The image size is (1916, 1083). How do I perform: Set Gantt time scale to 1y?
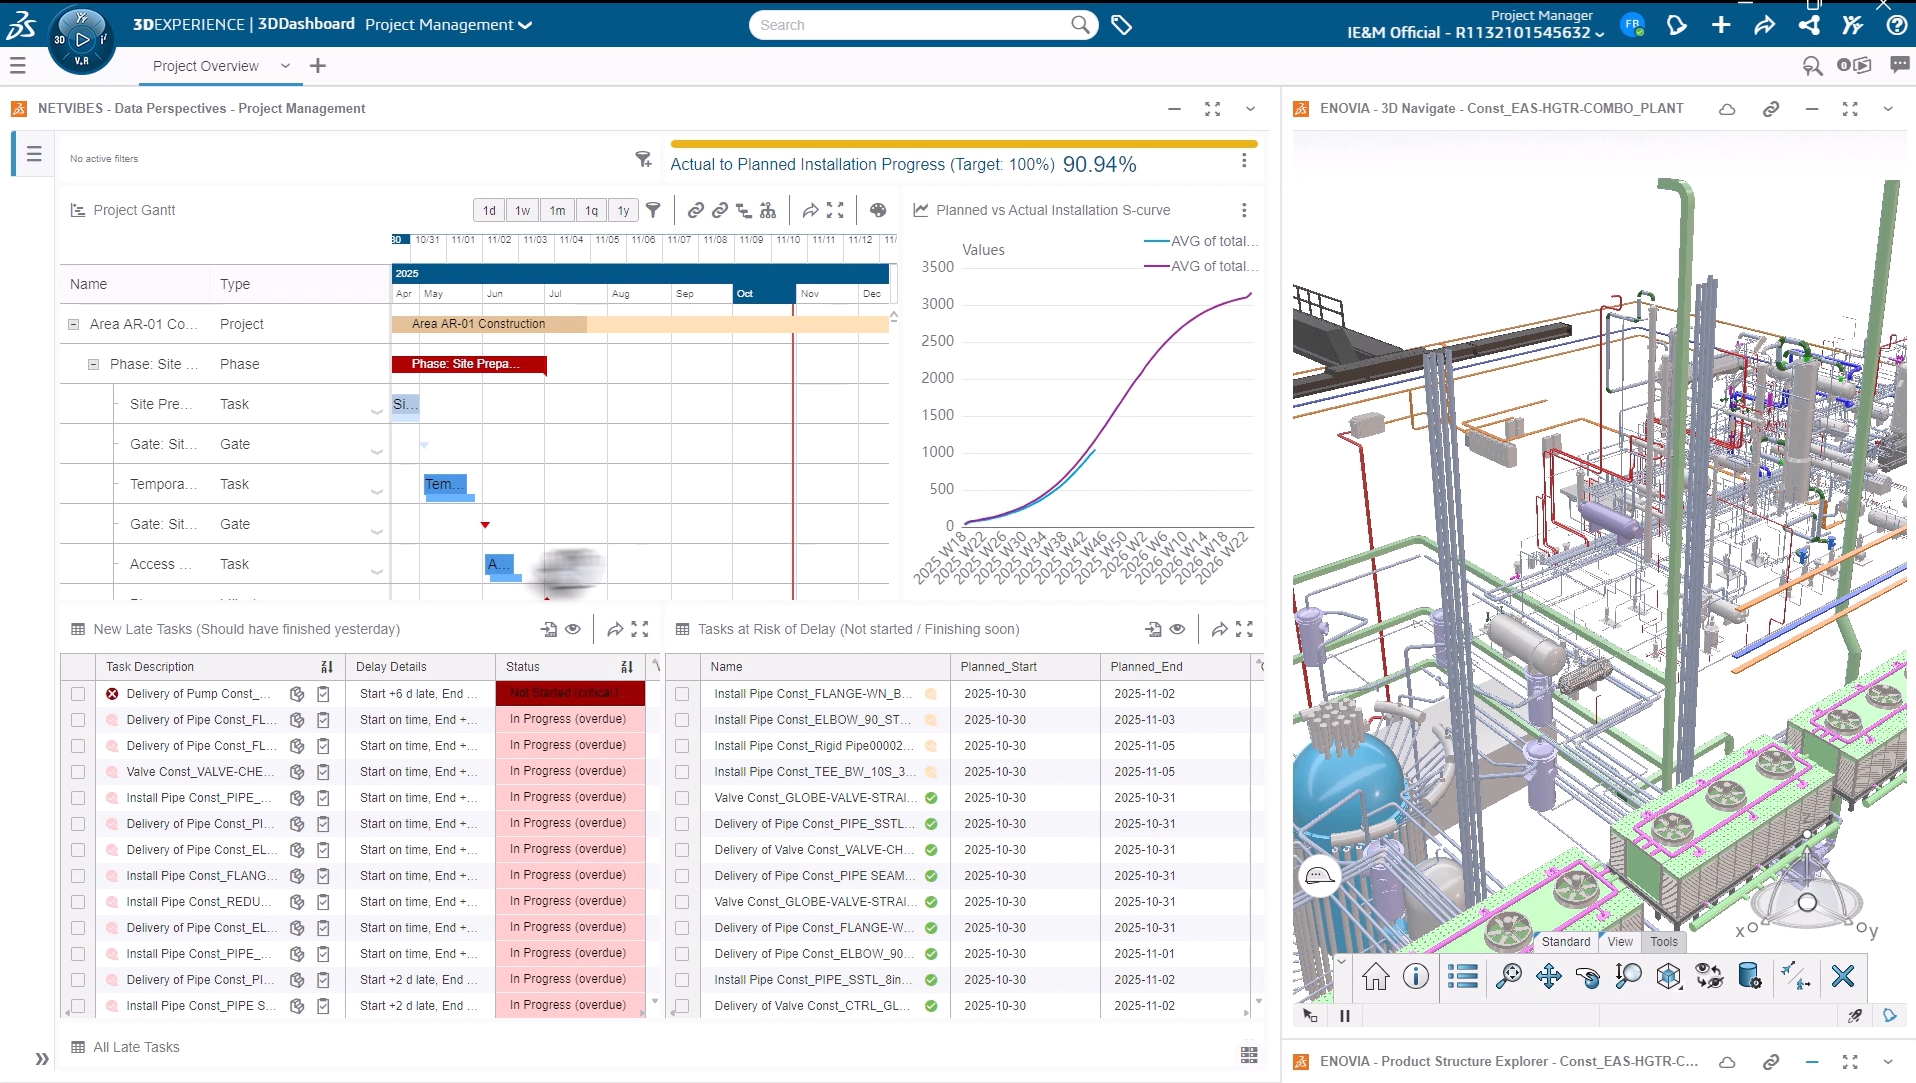coord(623,210)
